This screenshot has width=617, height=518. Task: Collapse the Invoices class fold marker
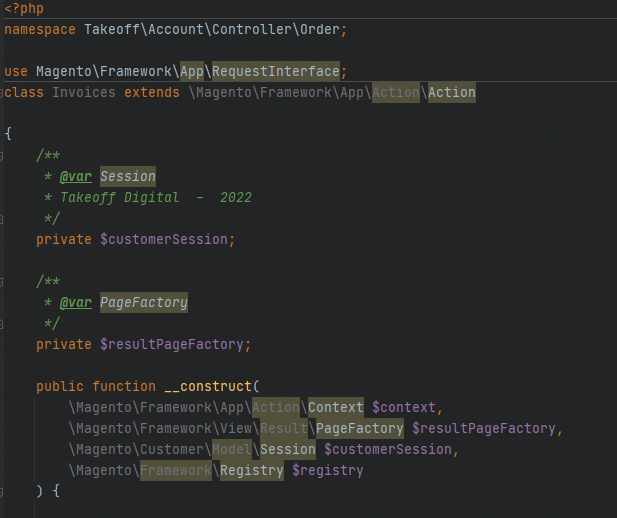click(x=1, y=93)
